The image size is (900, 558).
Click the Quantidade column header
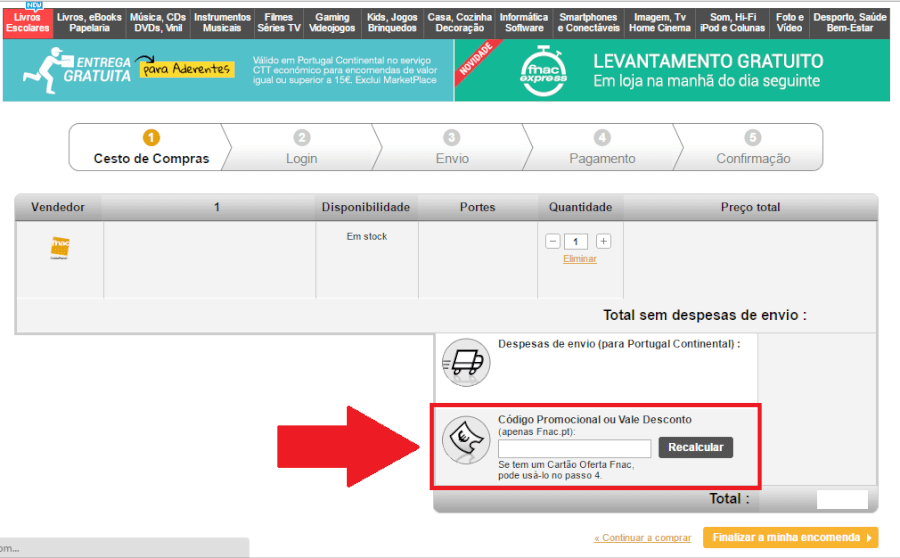coord(580,207)
